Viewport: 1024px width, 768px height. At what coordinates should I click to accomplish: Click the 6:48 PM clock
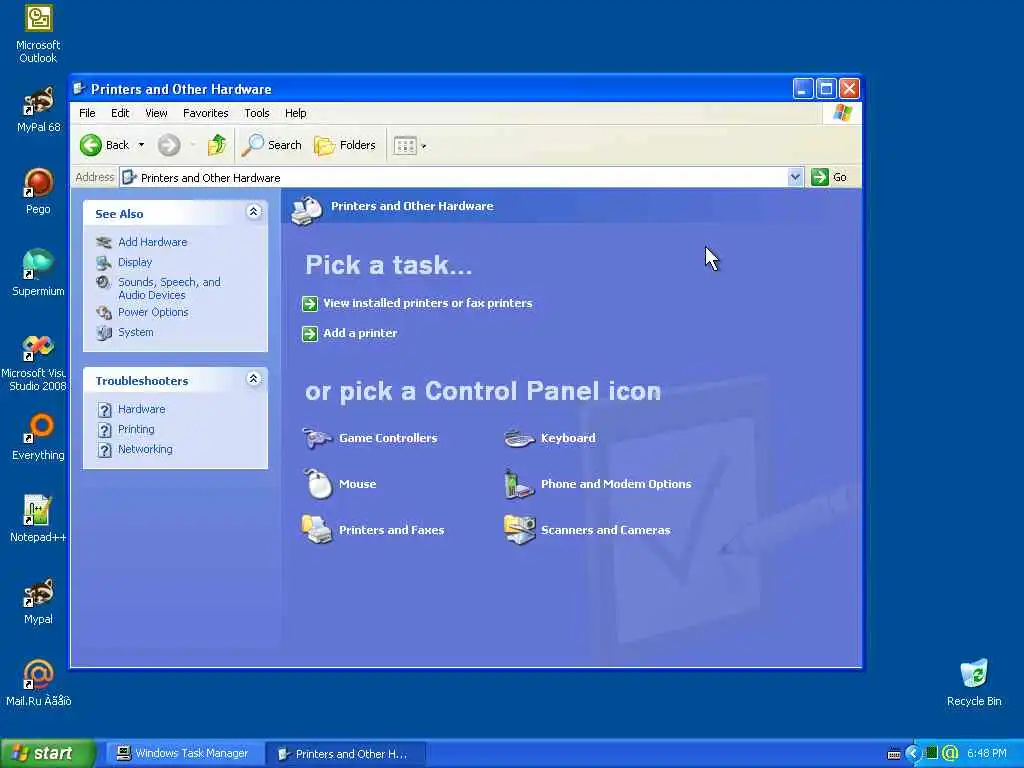click(987, 754)
